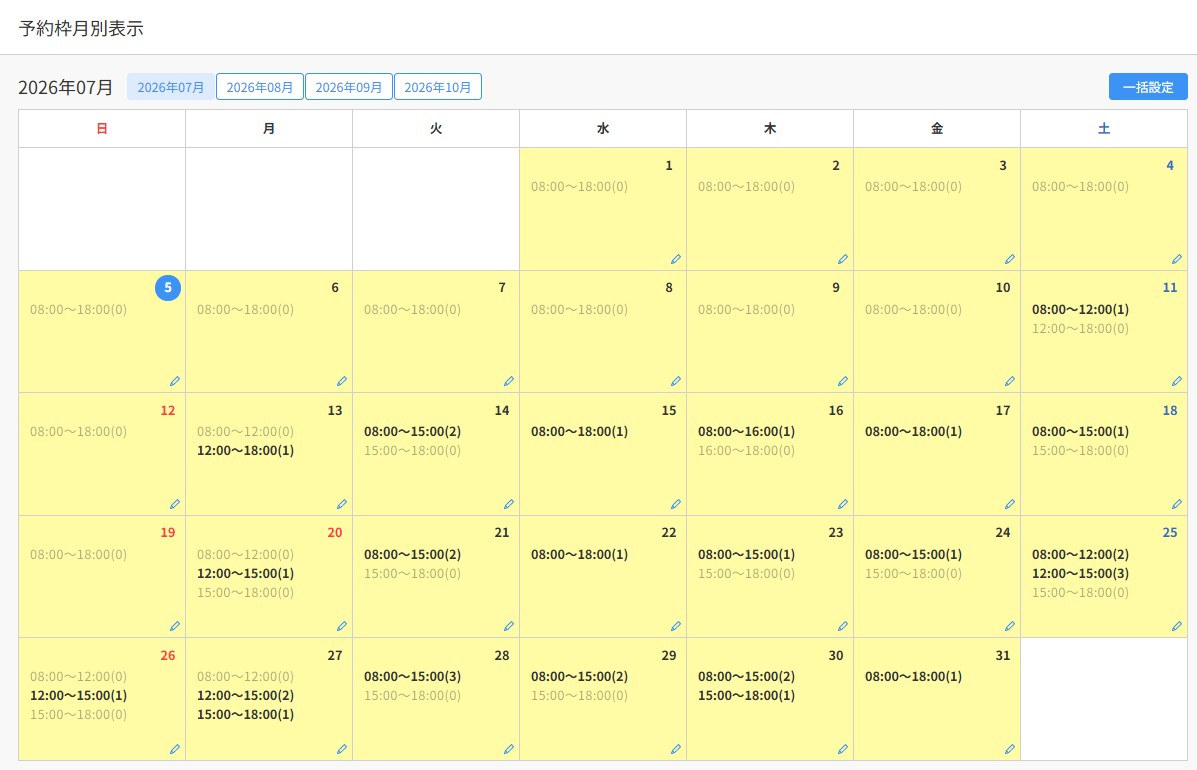The image size is (1197, 770).
Task: Select the 2026年10月 month tab
Action: (x=437, y=87)
